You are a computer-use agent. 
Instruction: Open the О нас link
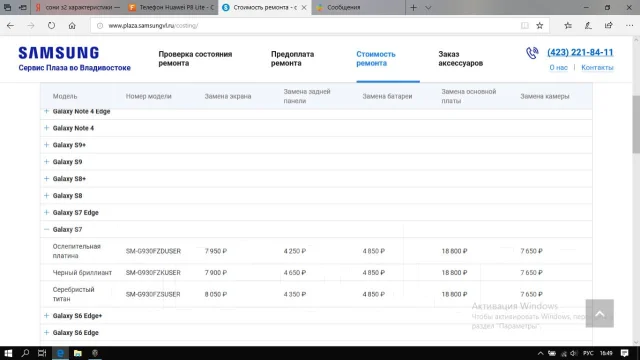(558, 67)
